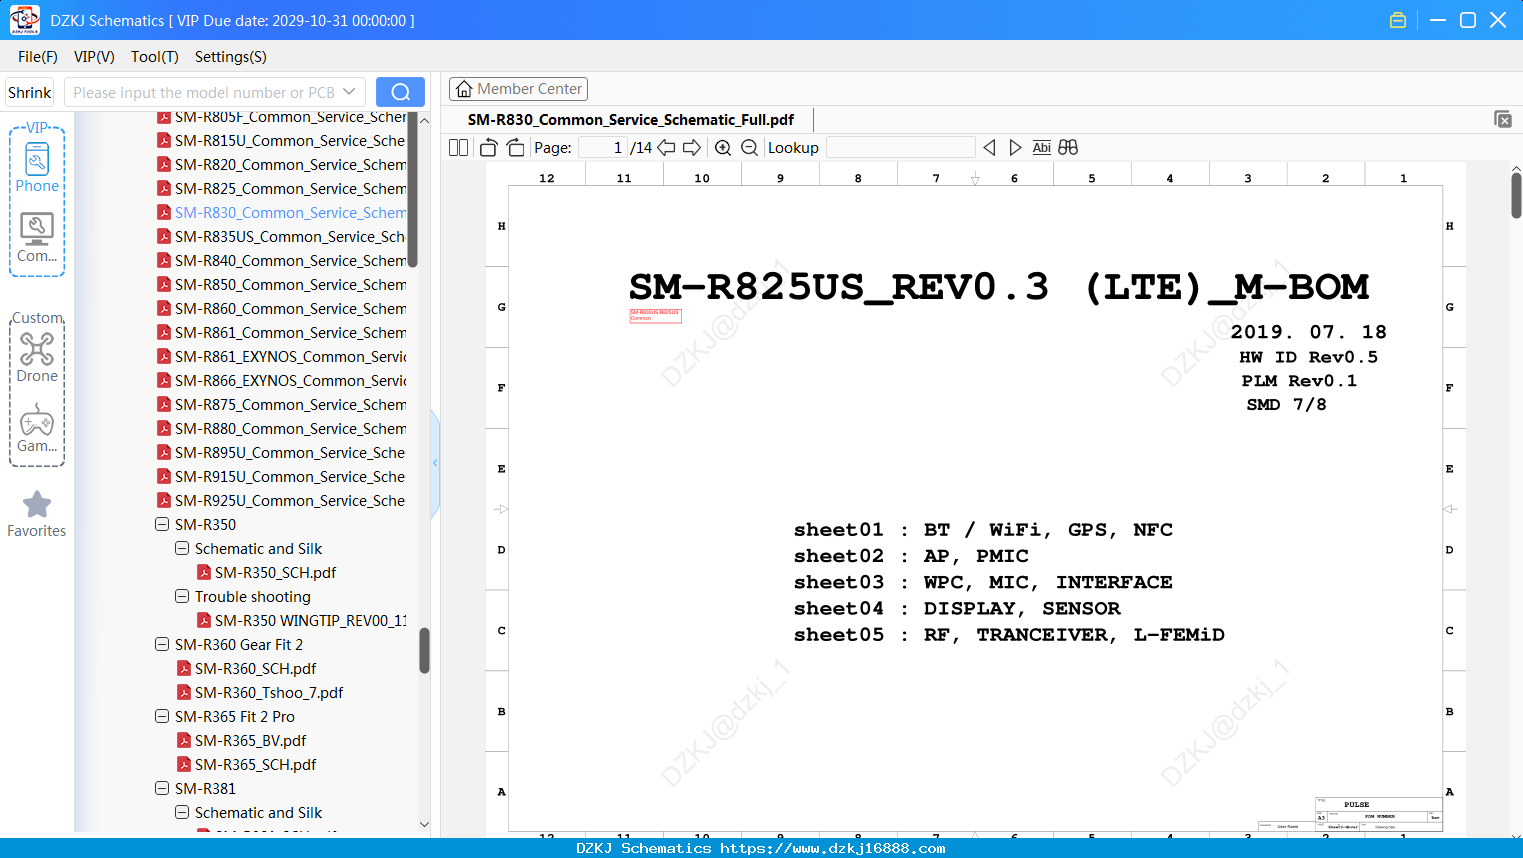Screen dimensions: 1523x858
Task: Open the Tool(T) menu
Action: [155, 57]
